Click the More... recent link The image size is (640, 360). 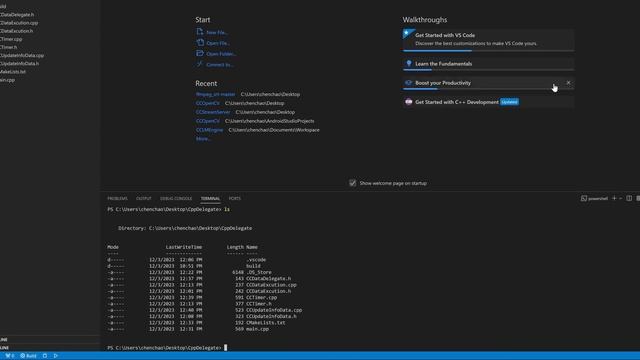click(x=203, y=139)
